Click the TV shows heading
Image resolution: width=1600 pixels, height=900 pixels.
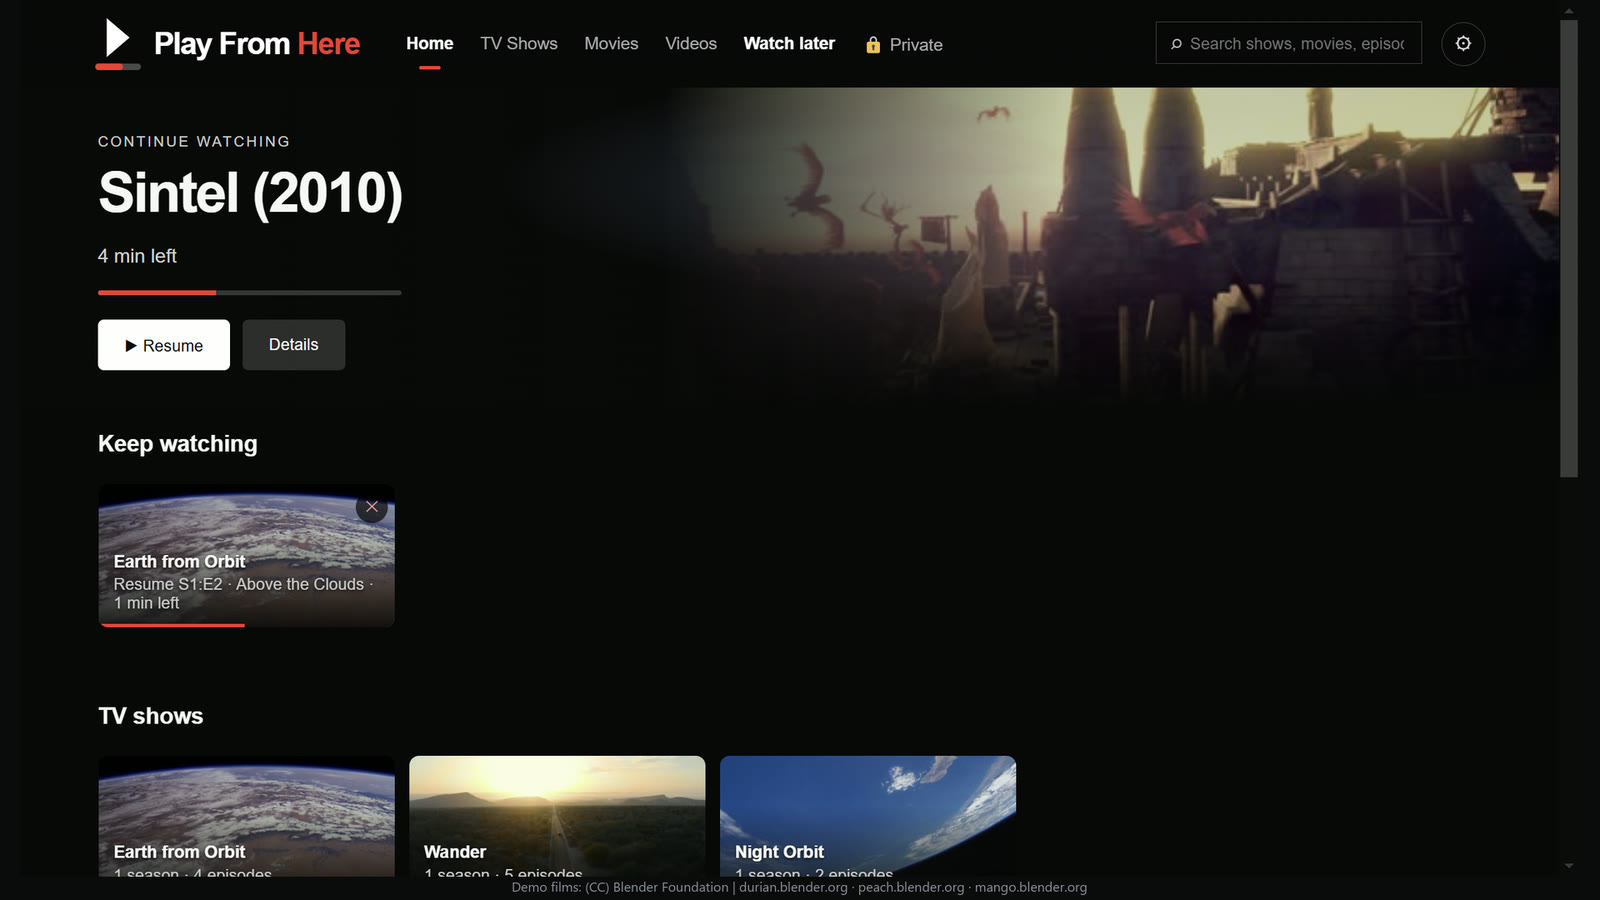151,716
